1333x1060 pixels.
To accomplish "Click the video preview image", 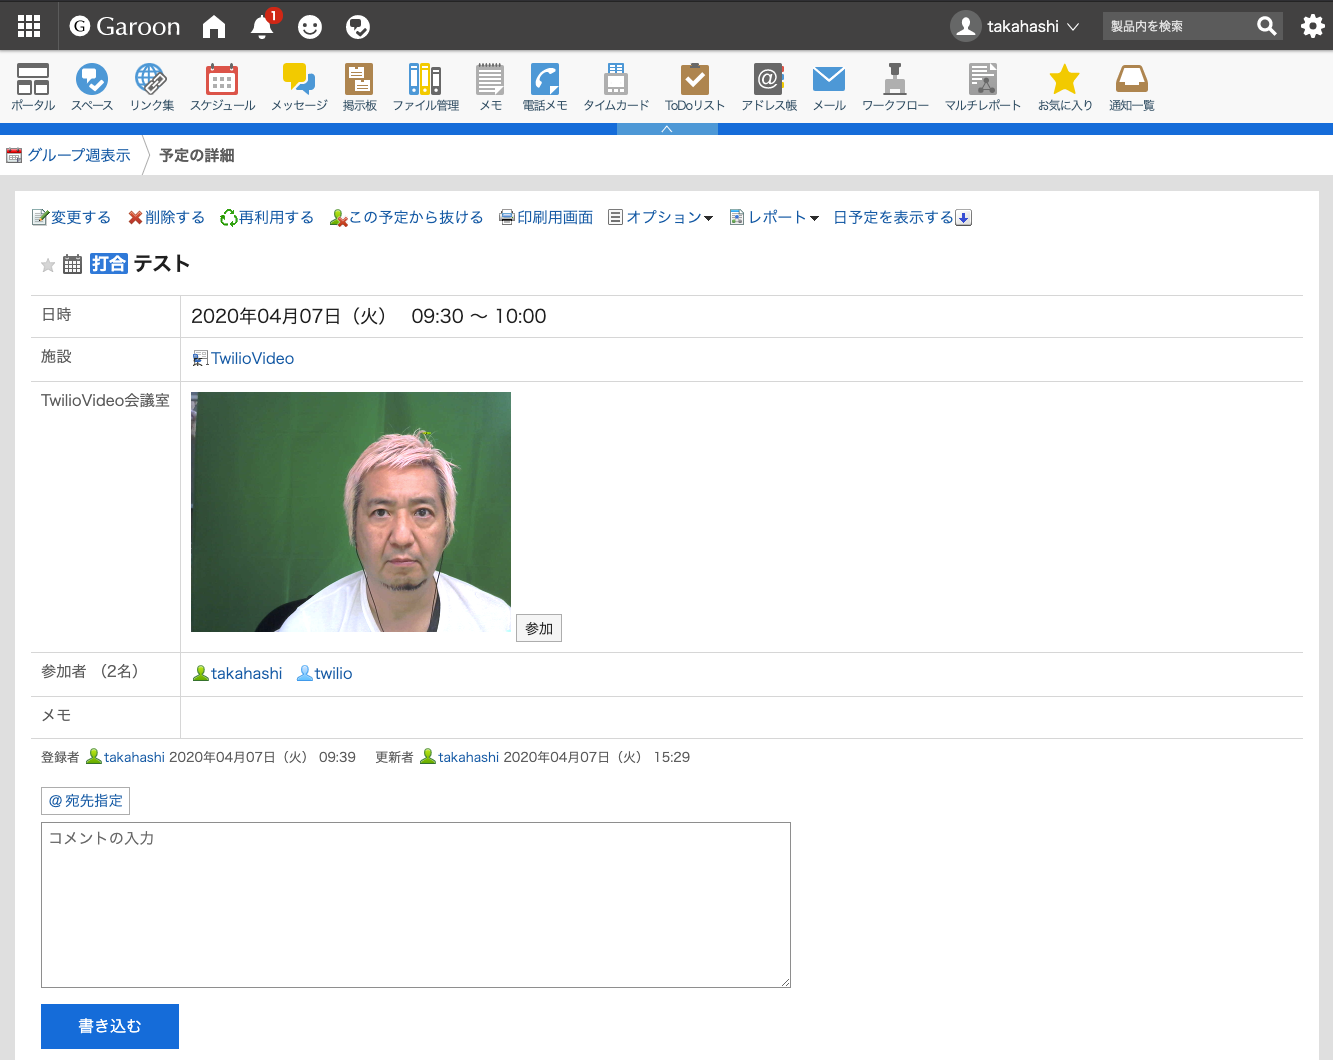I will coord(351,512).
